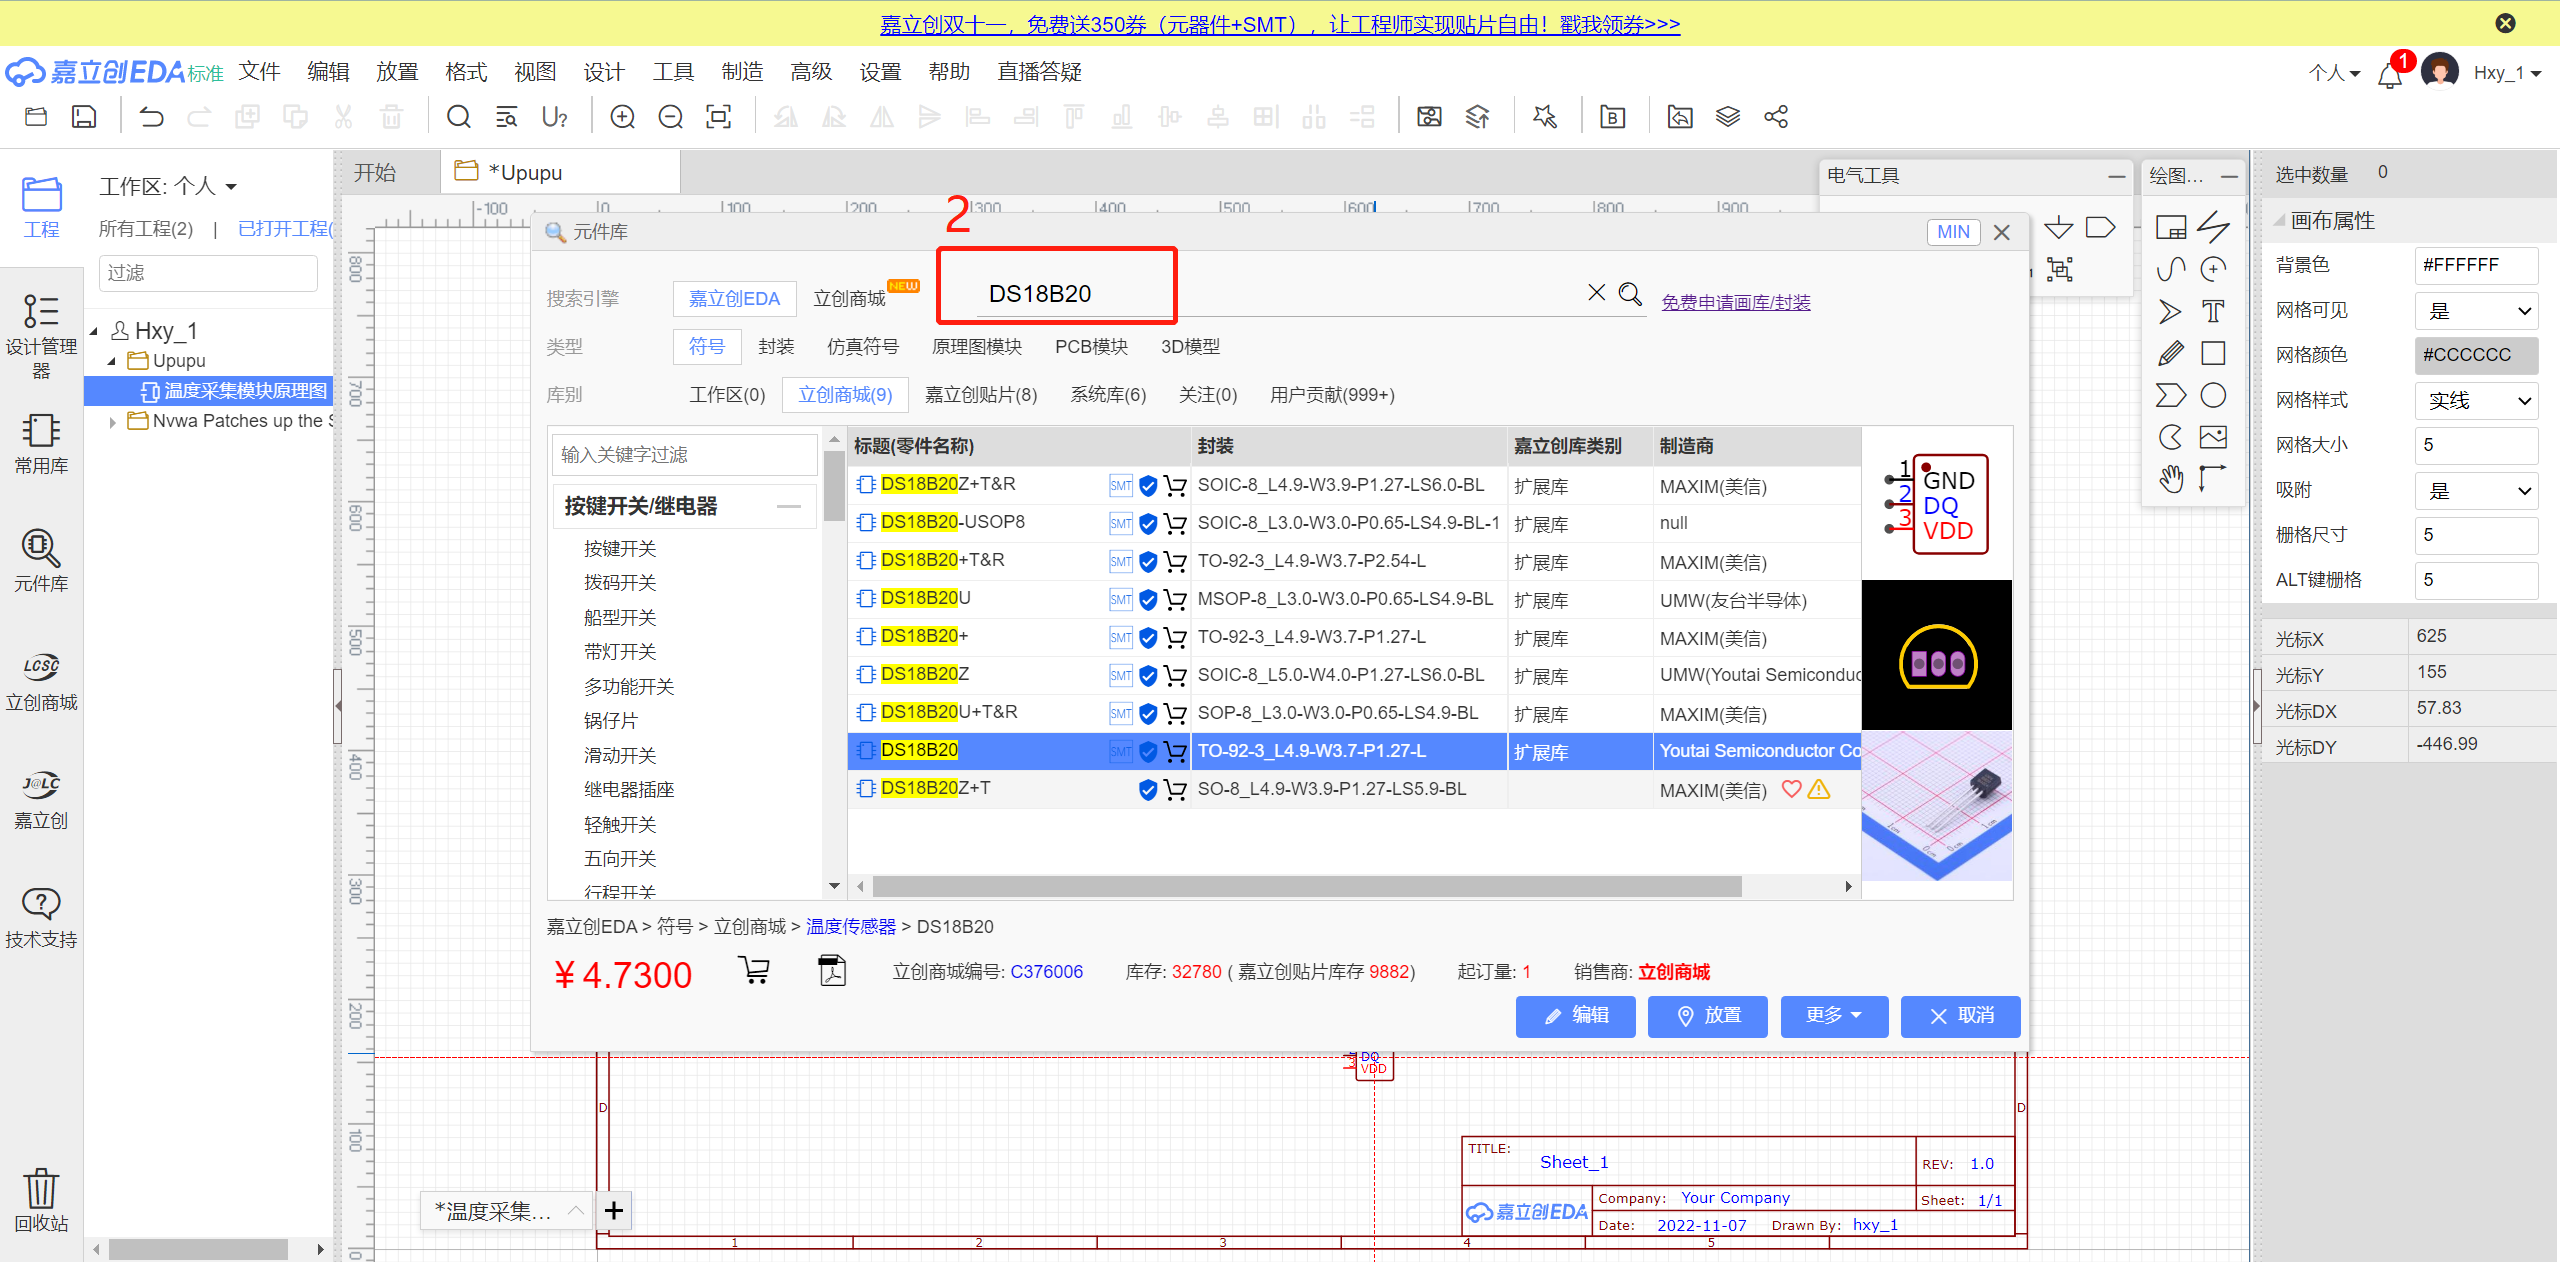This screenshot has height=1262, width=2560.
Task: Click the share icon in the toolbar
Action: (1776, 117)
